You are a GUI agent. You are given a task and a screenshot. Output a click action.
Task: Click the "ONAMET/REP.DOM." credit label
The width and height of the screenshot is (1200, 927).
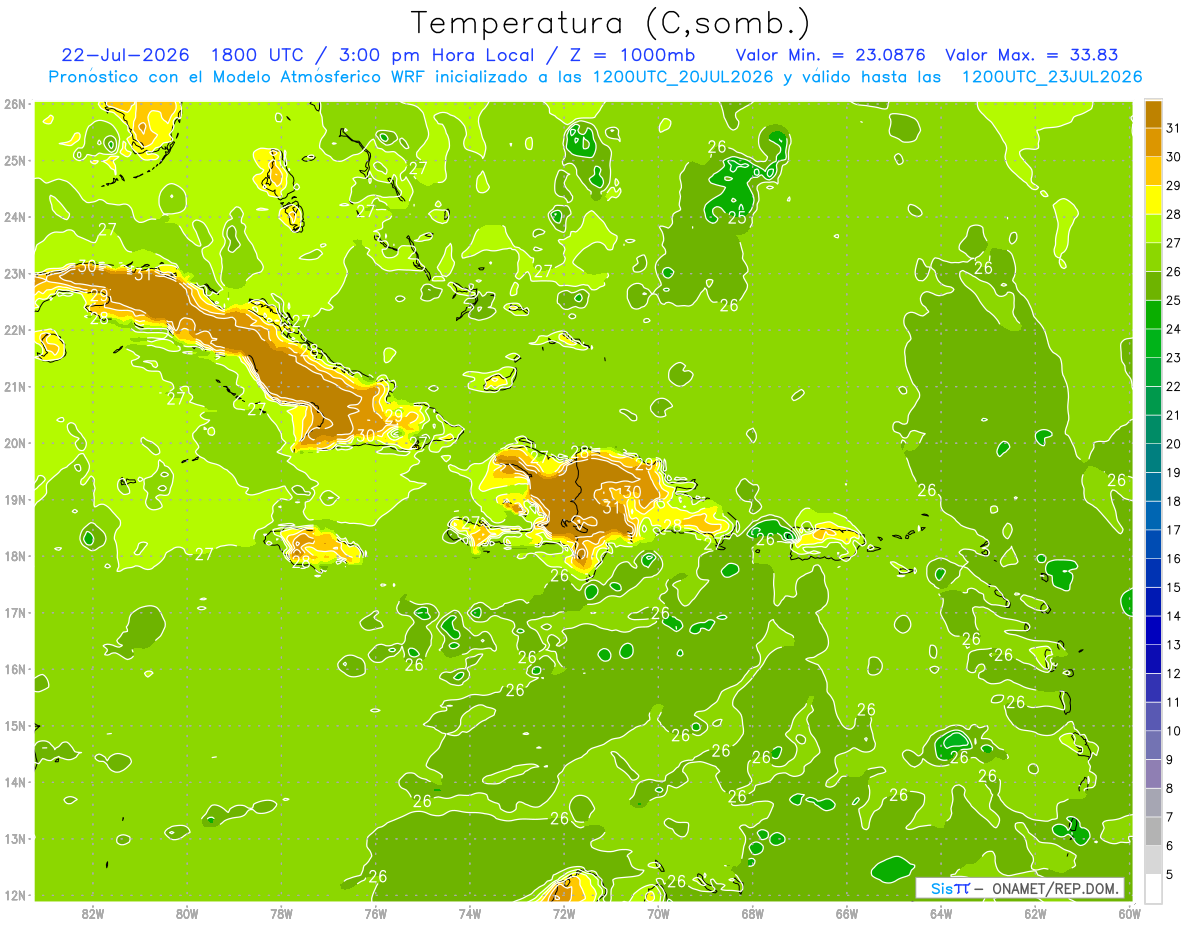[x=1056, y=888]
